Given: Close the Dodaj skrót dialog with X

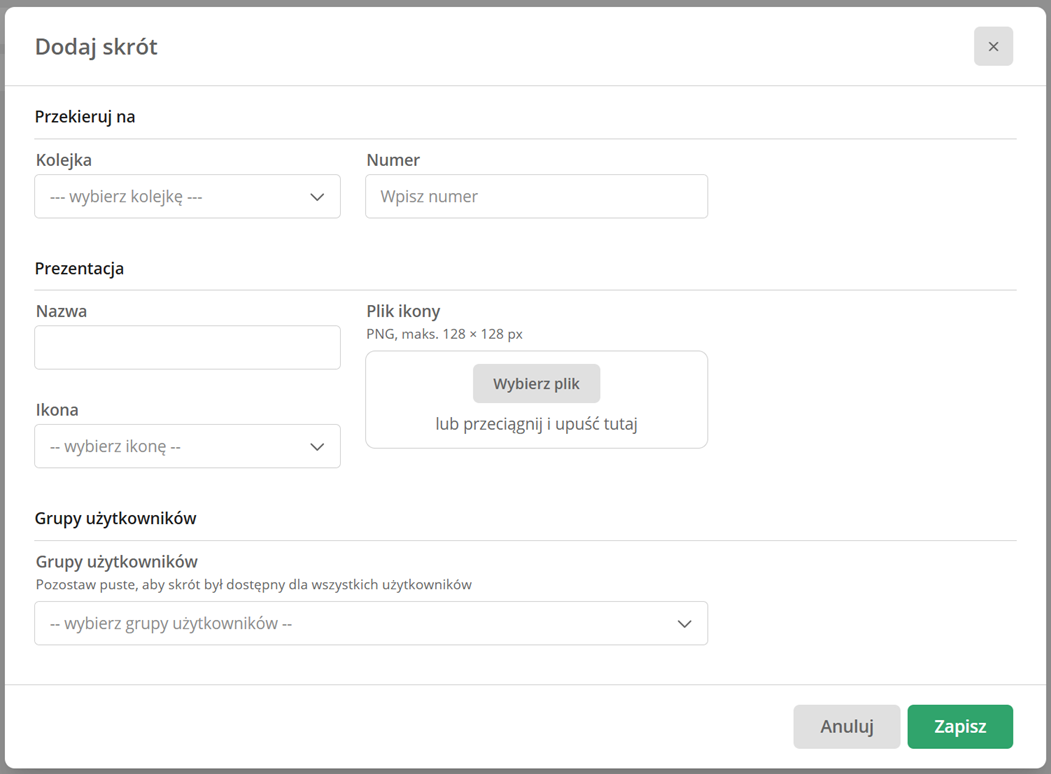Looking at the screenshot, I should click(x=993, y=46).
